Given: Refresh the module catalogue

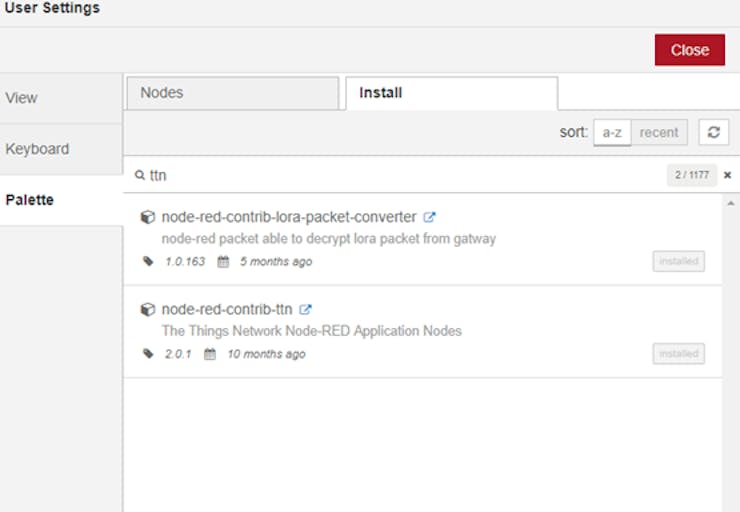Looking at the screenshot, I should [714, 132].
